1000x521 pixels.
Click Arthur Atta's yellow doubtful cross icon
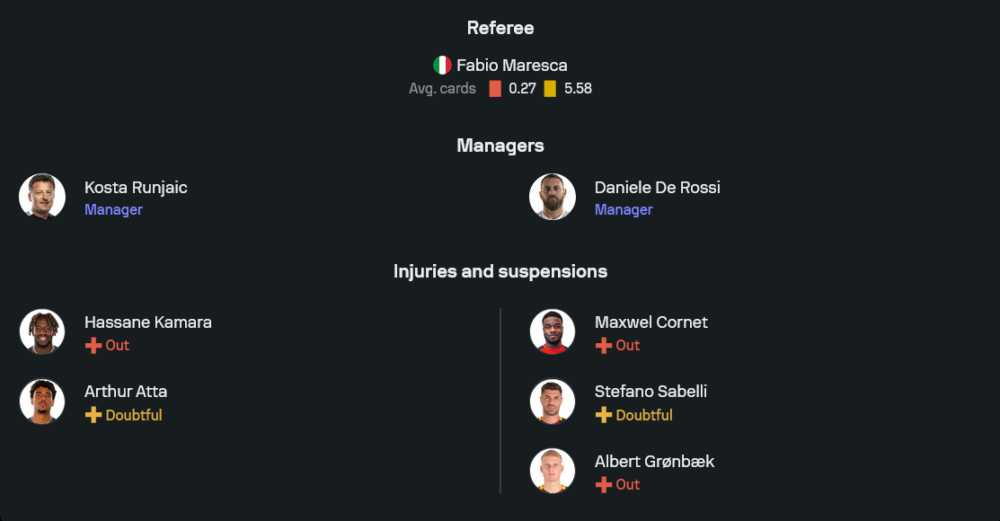(93, 415)
